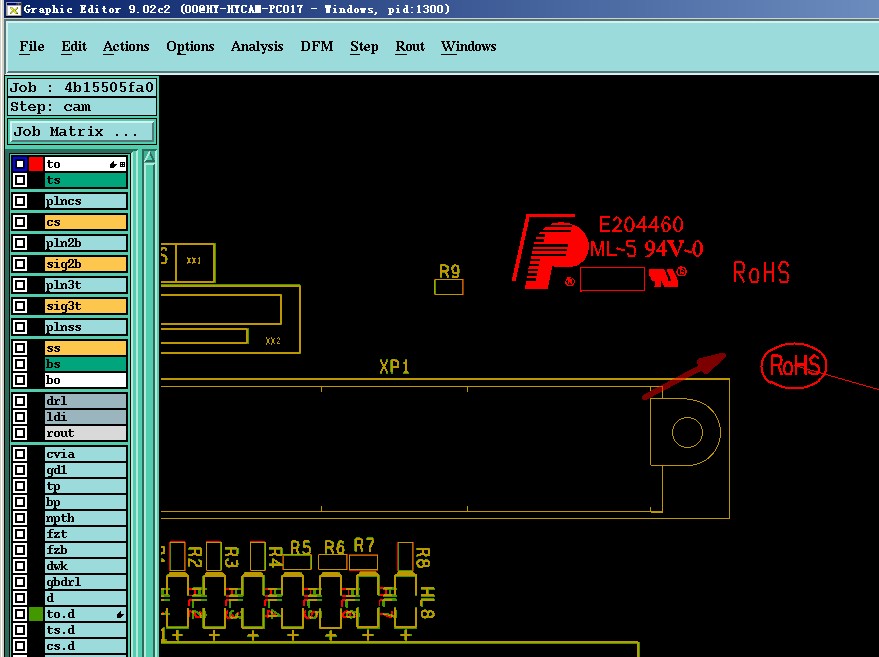This screenshot has width=879, height=657.
Task: Select the 'tp' layer name
Action: click(85, 487)
